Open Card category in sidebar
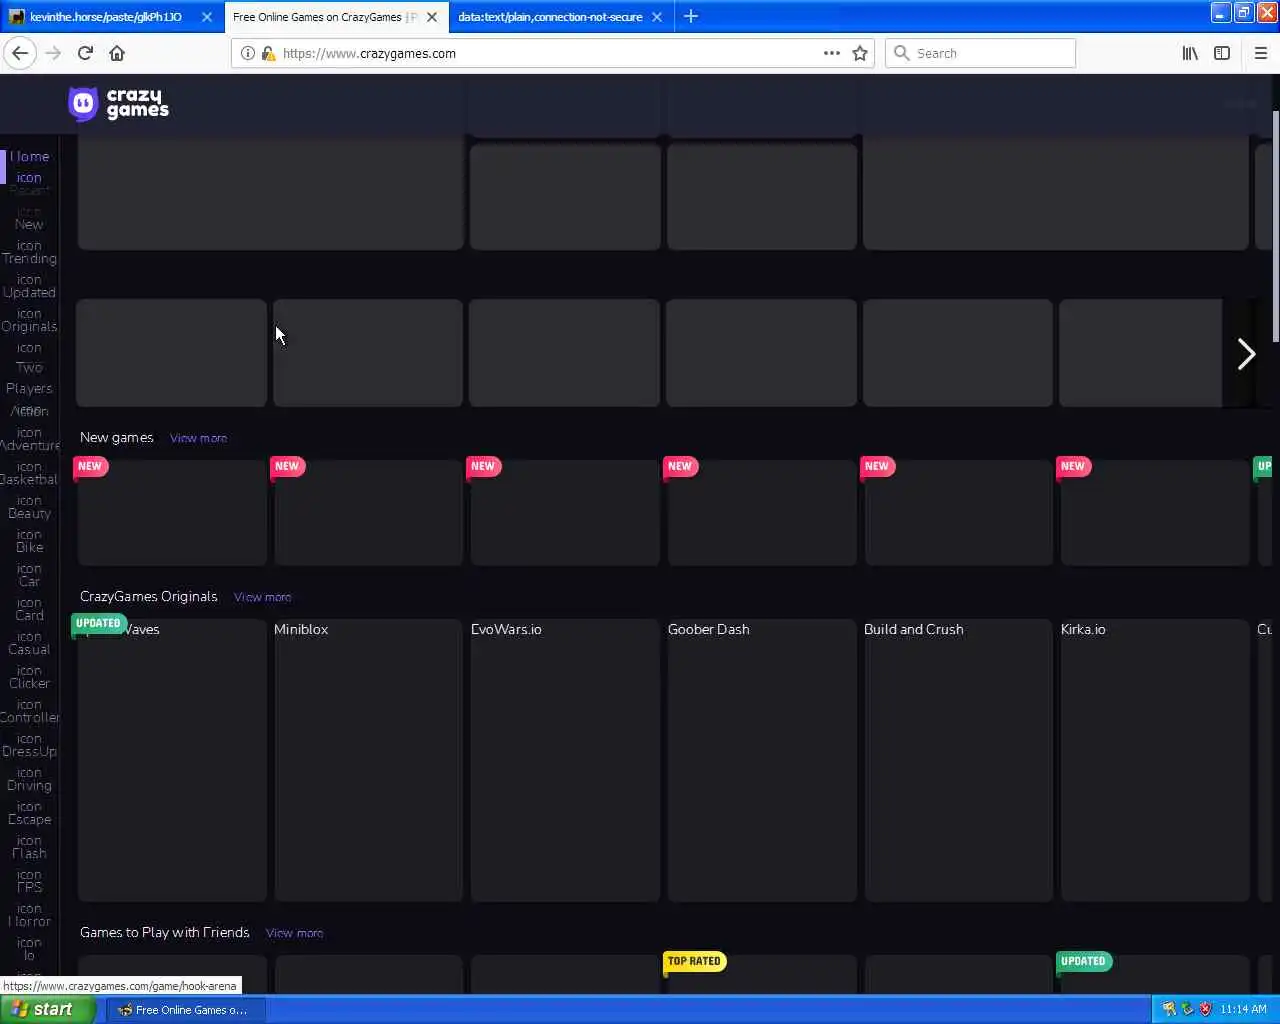The width and height of the screenshot is (1280, 1024). coord(29,615)
